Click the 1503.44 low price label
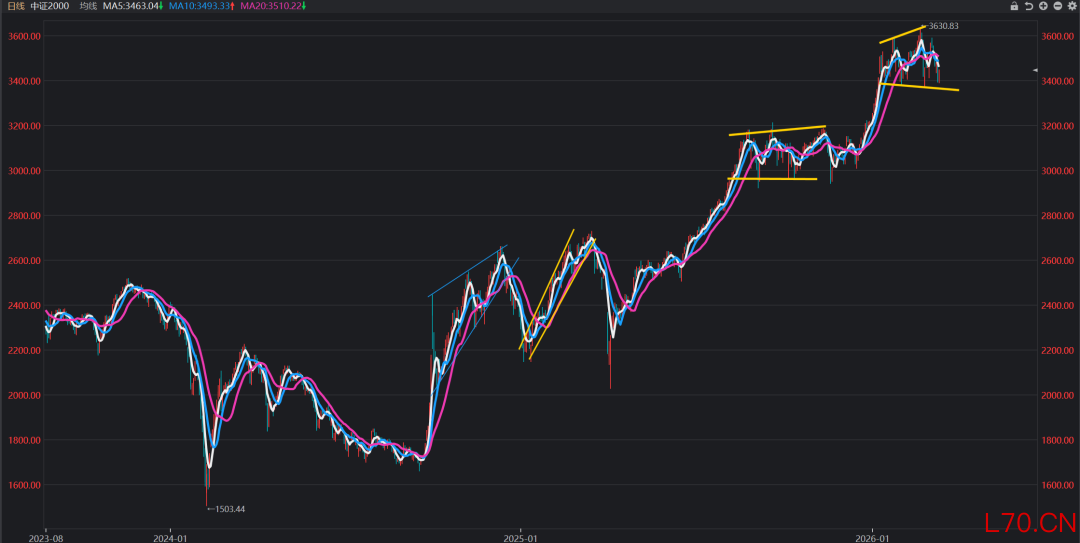 point(228,509)
